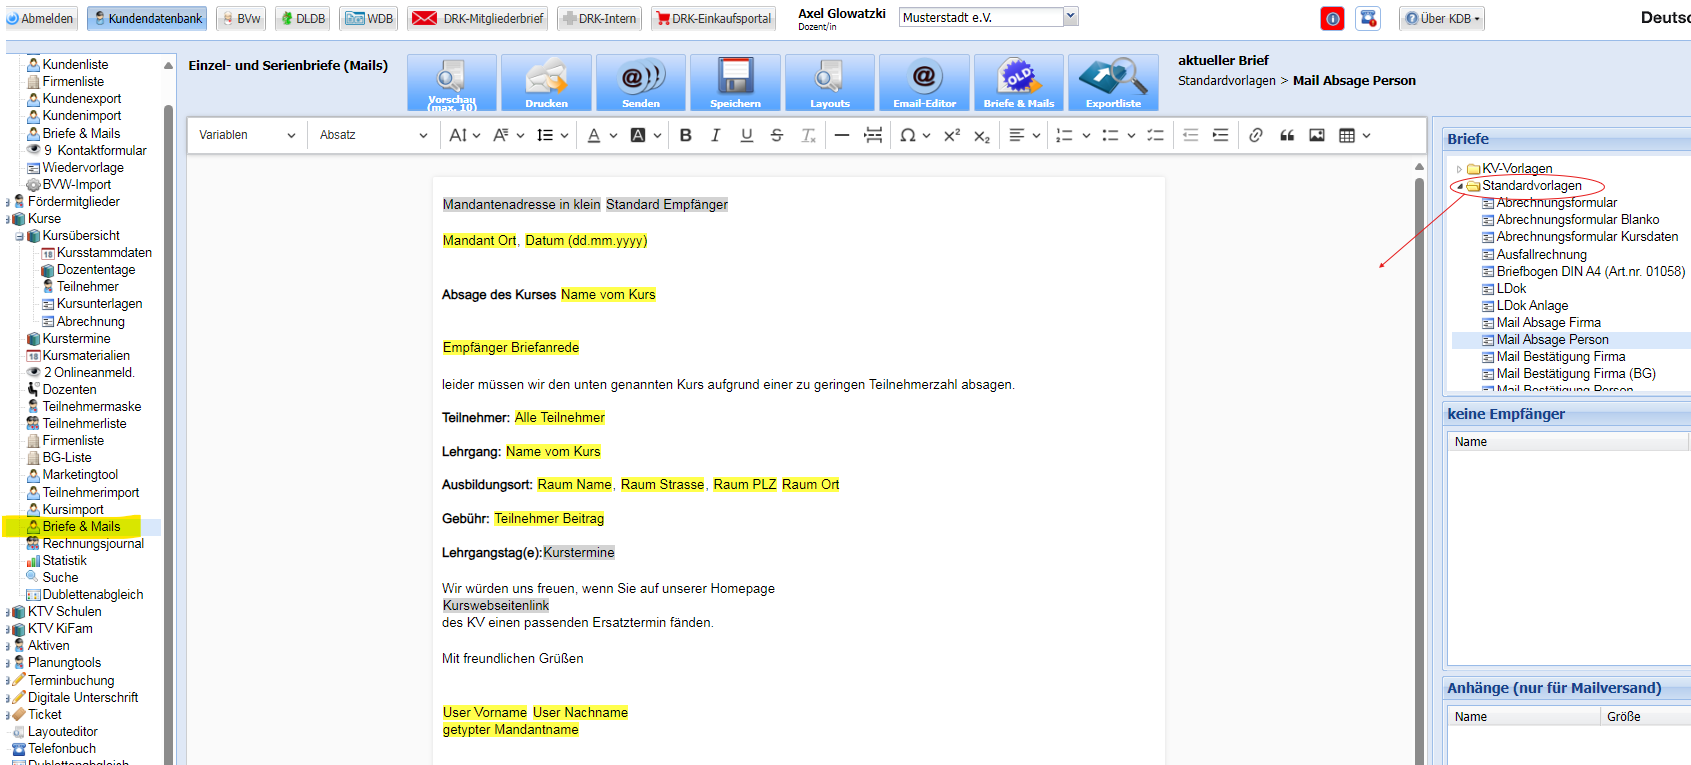Open the Über KDB menu
1691x765 pixels.
(x=1441, y=18)
